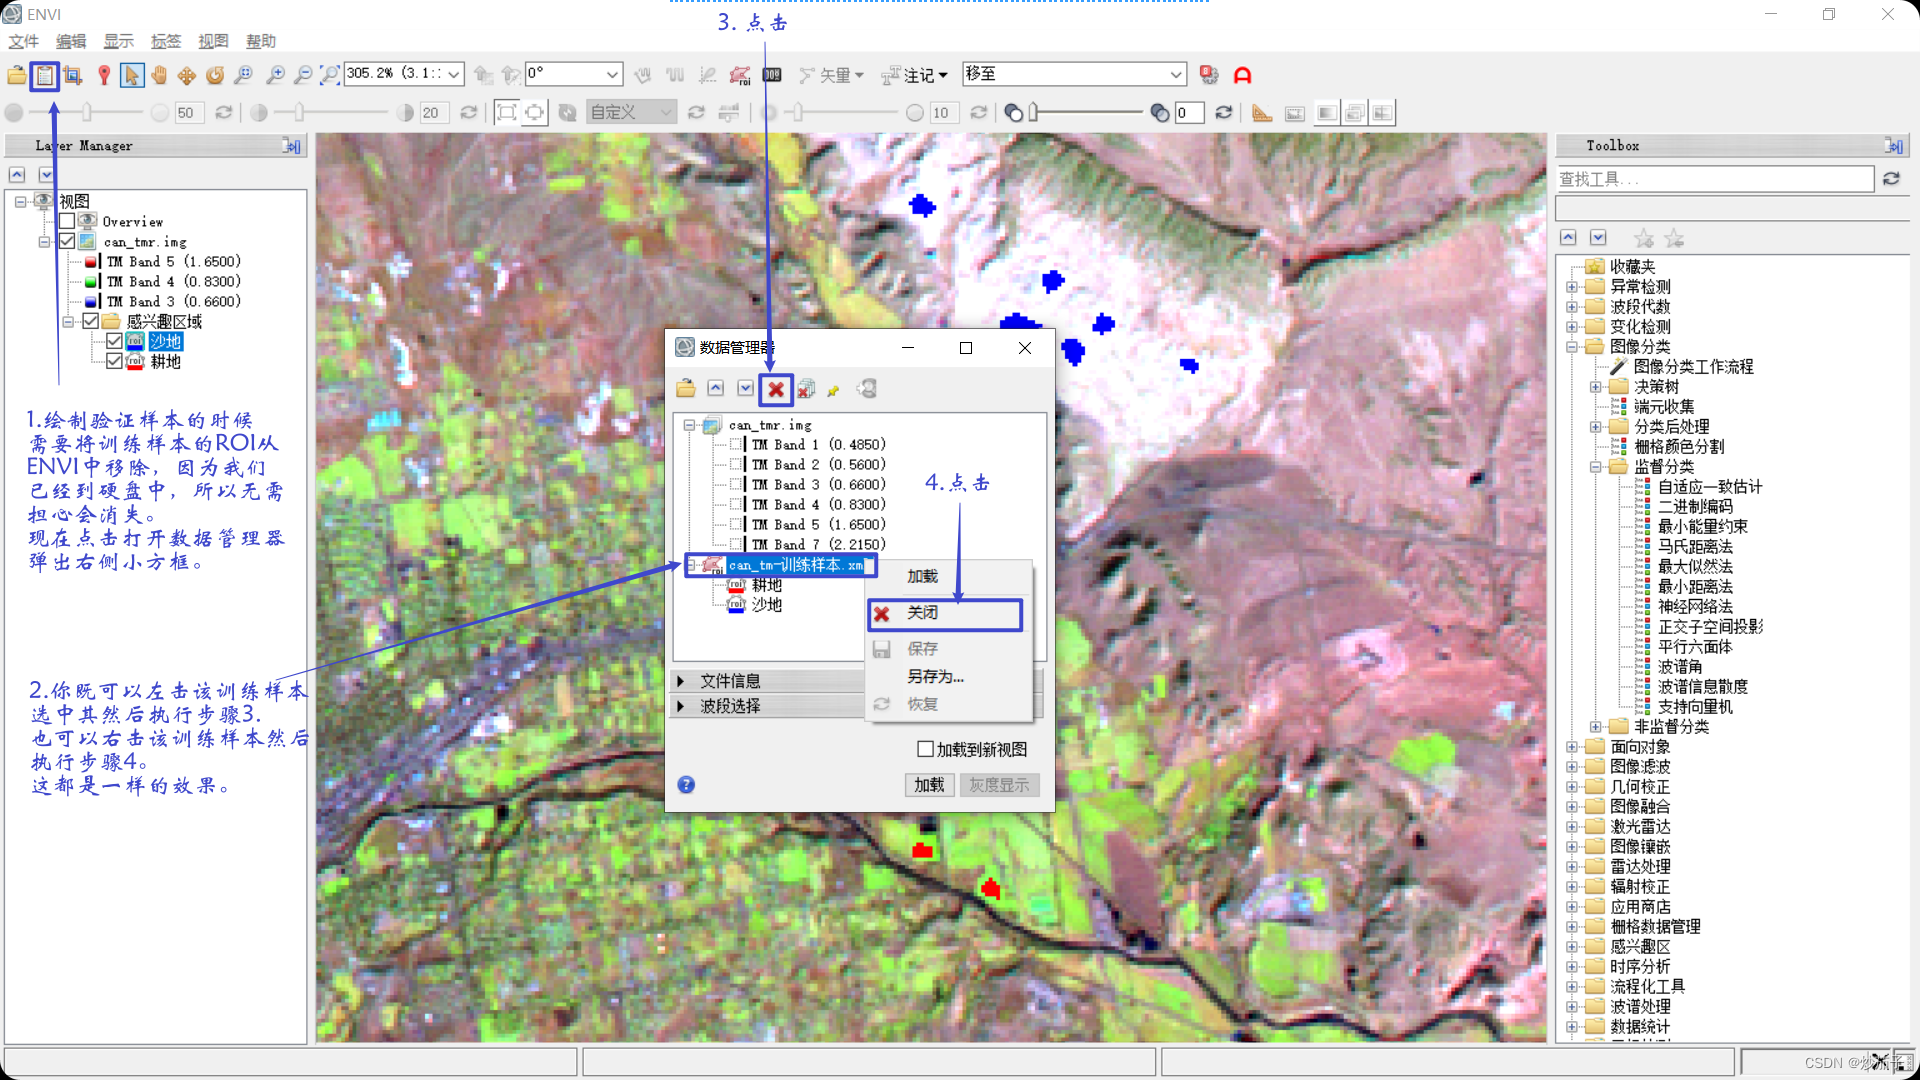Toggle the Overview checkbox
The image size is (1920, 1080).
tap(67, 221)
